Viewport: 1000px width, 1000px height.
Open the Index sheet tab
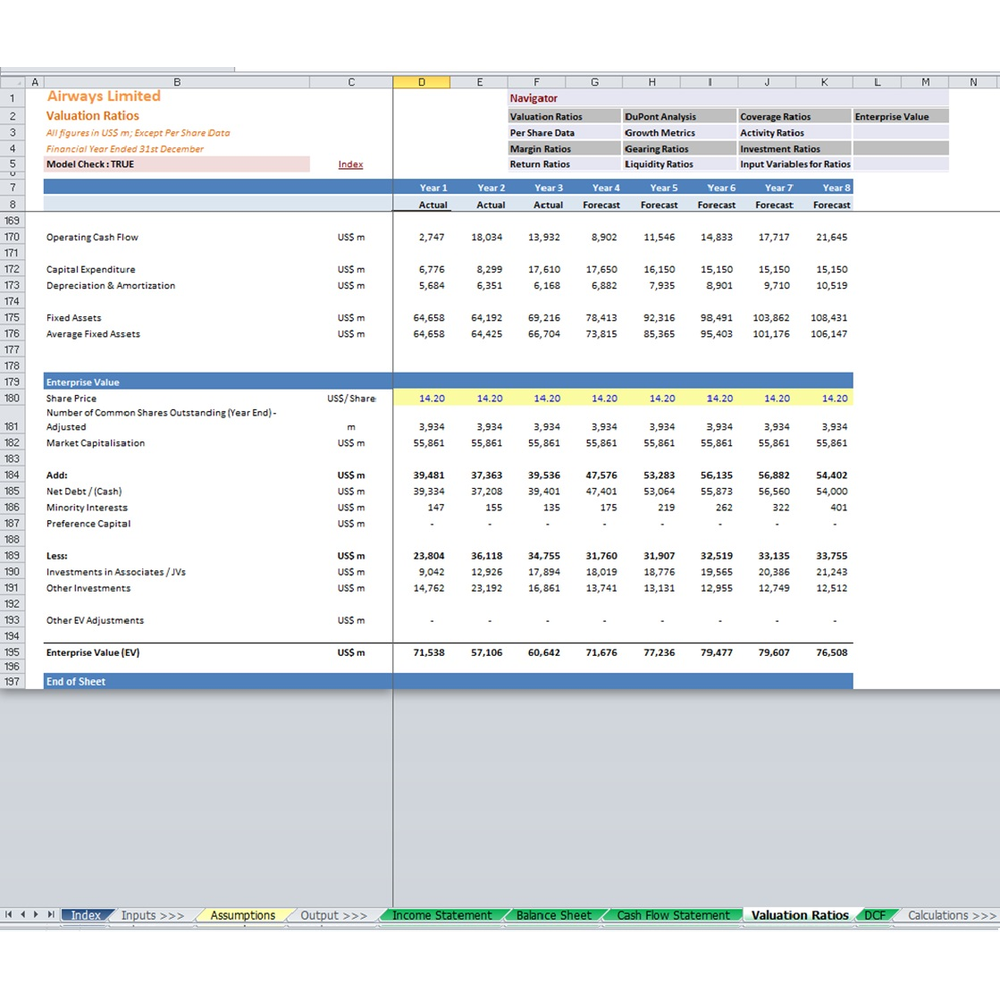coord(86,915)
